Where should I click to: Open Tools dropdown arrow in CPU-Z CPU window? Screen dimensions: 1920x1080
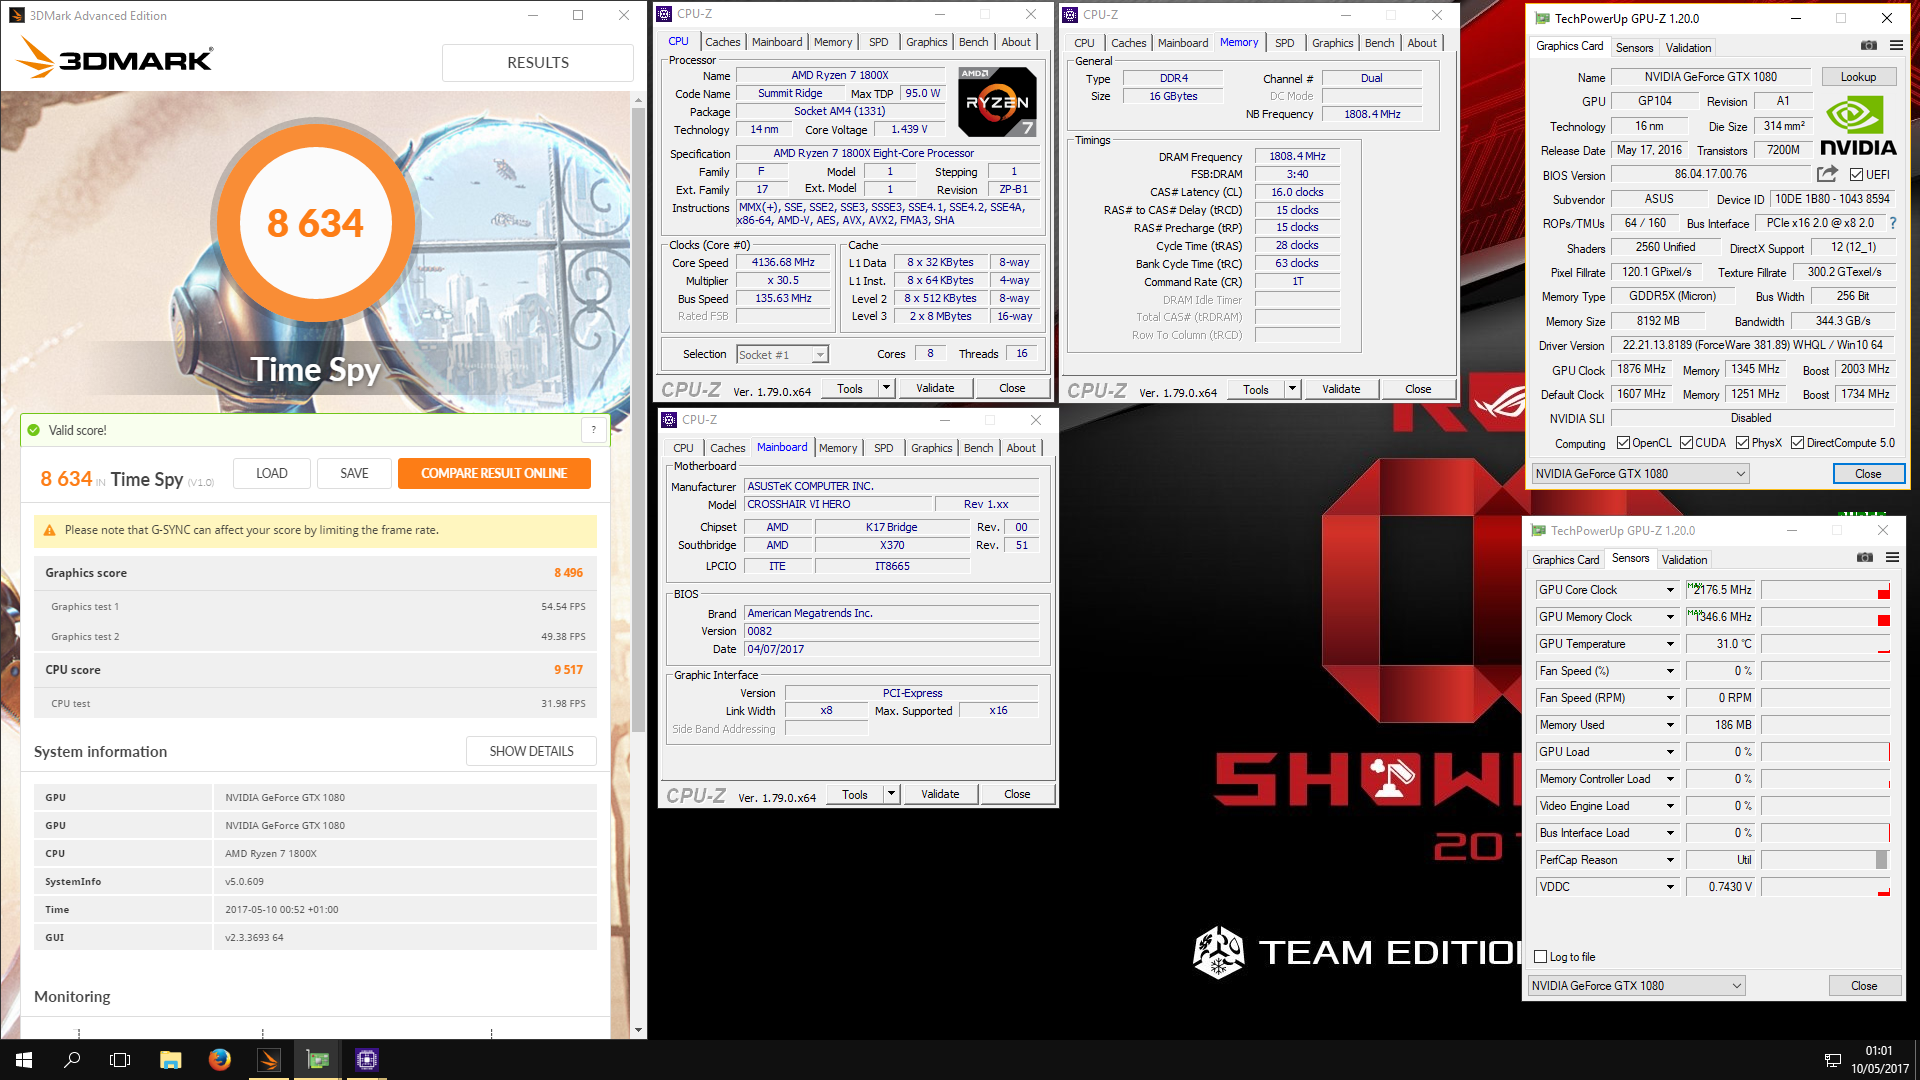point(886,388)
